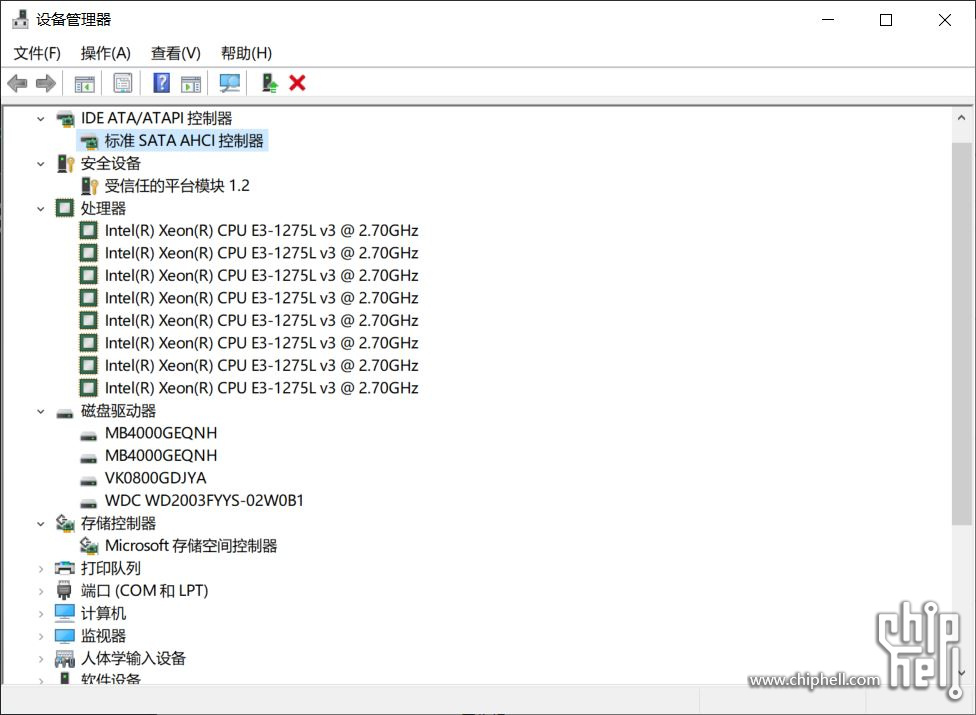Click the blue Help question-mark toolbar icon
The width and height of the screenshot is (976, 715).
point(162,83)
